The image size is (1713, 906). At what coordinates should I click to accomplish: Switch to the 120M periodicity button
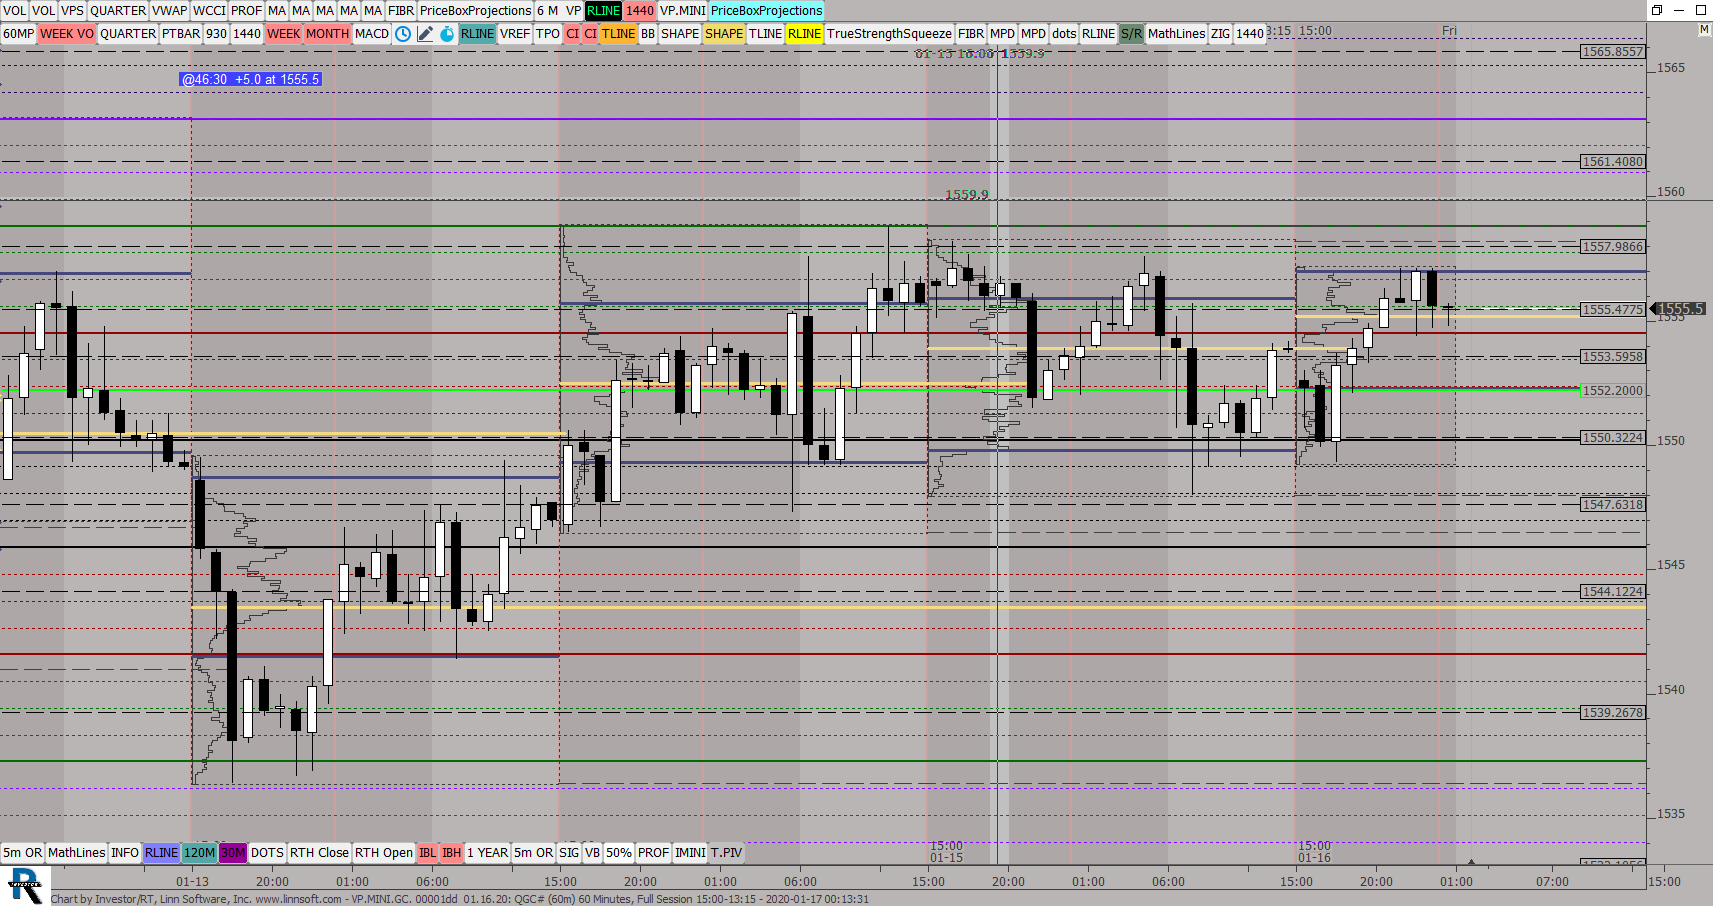200,853
